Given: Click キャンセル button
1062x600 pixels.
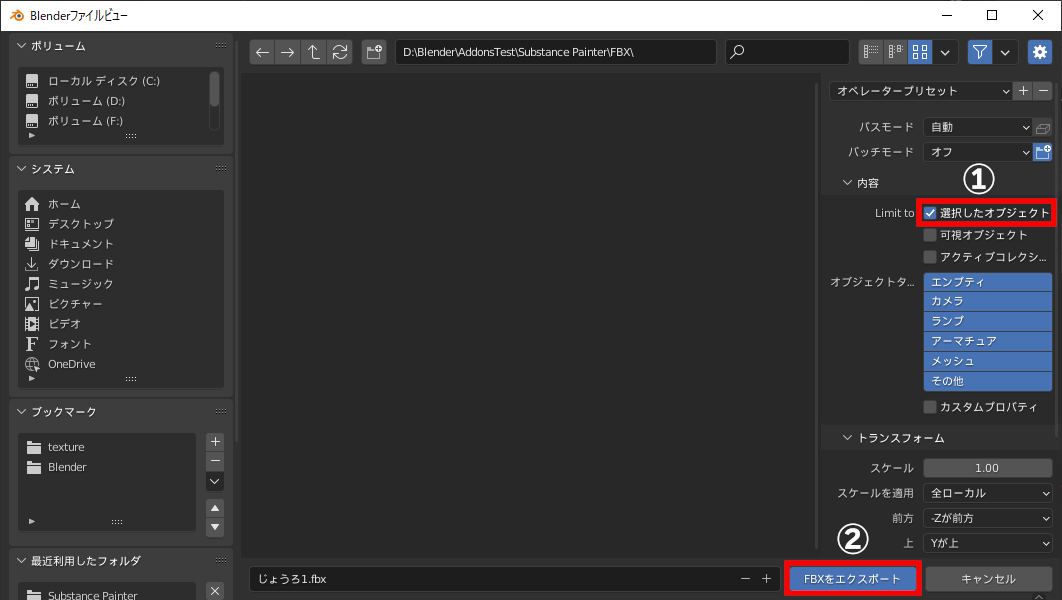Looking at the screenshot, I should pyautogui.click(x=988, y=579).
